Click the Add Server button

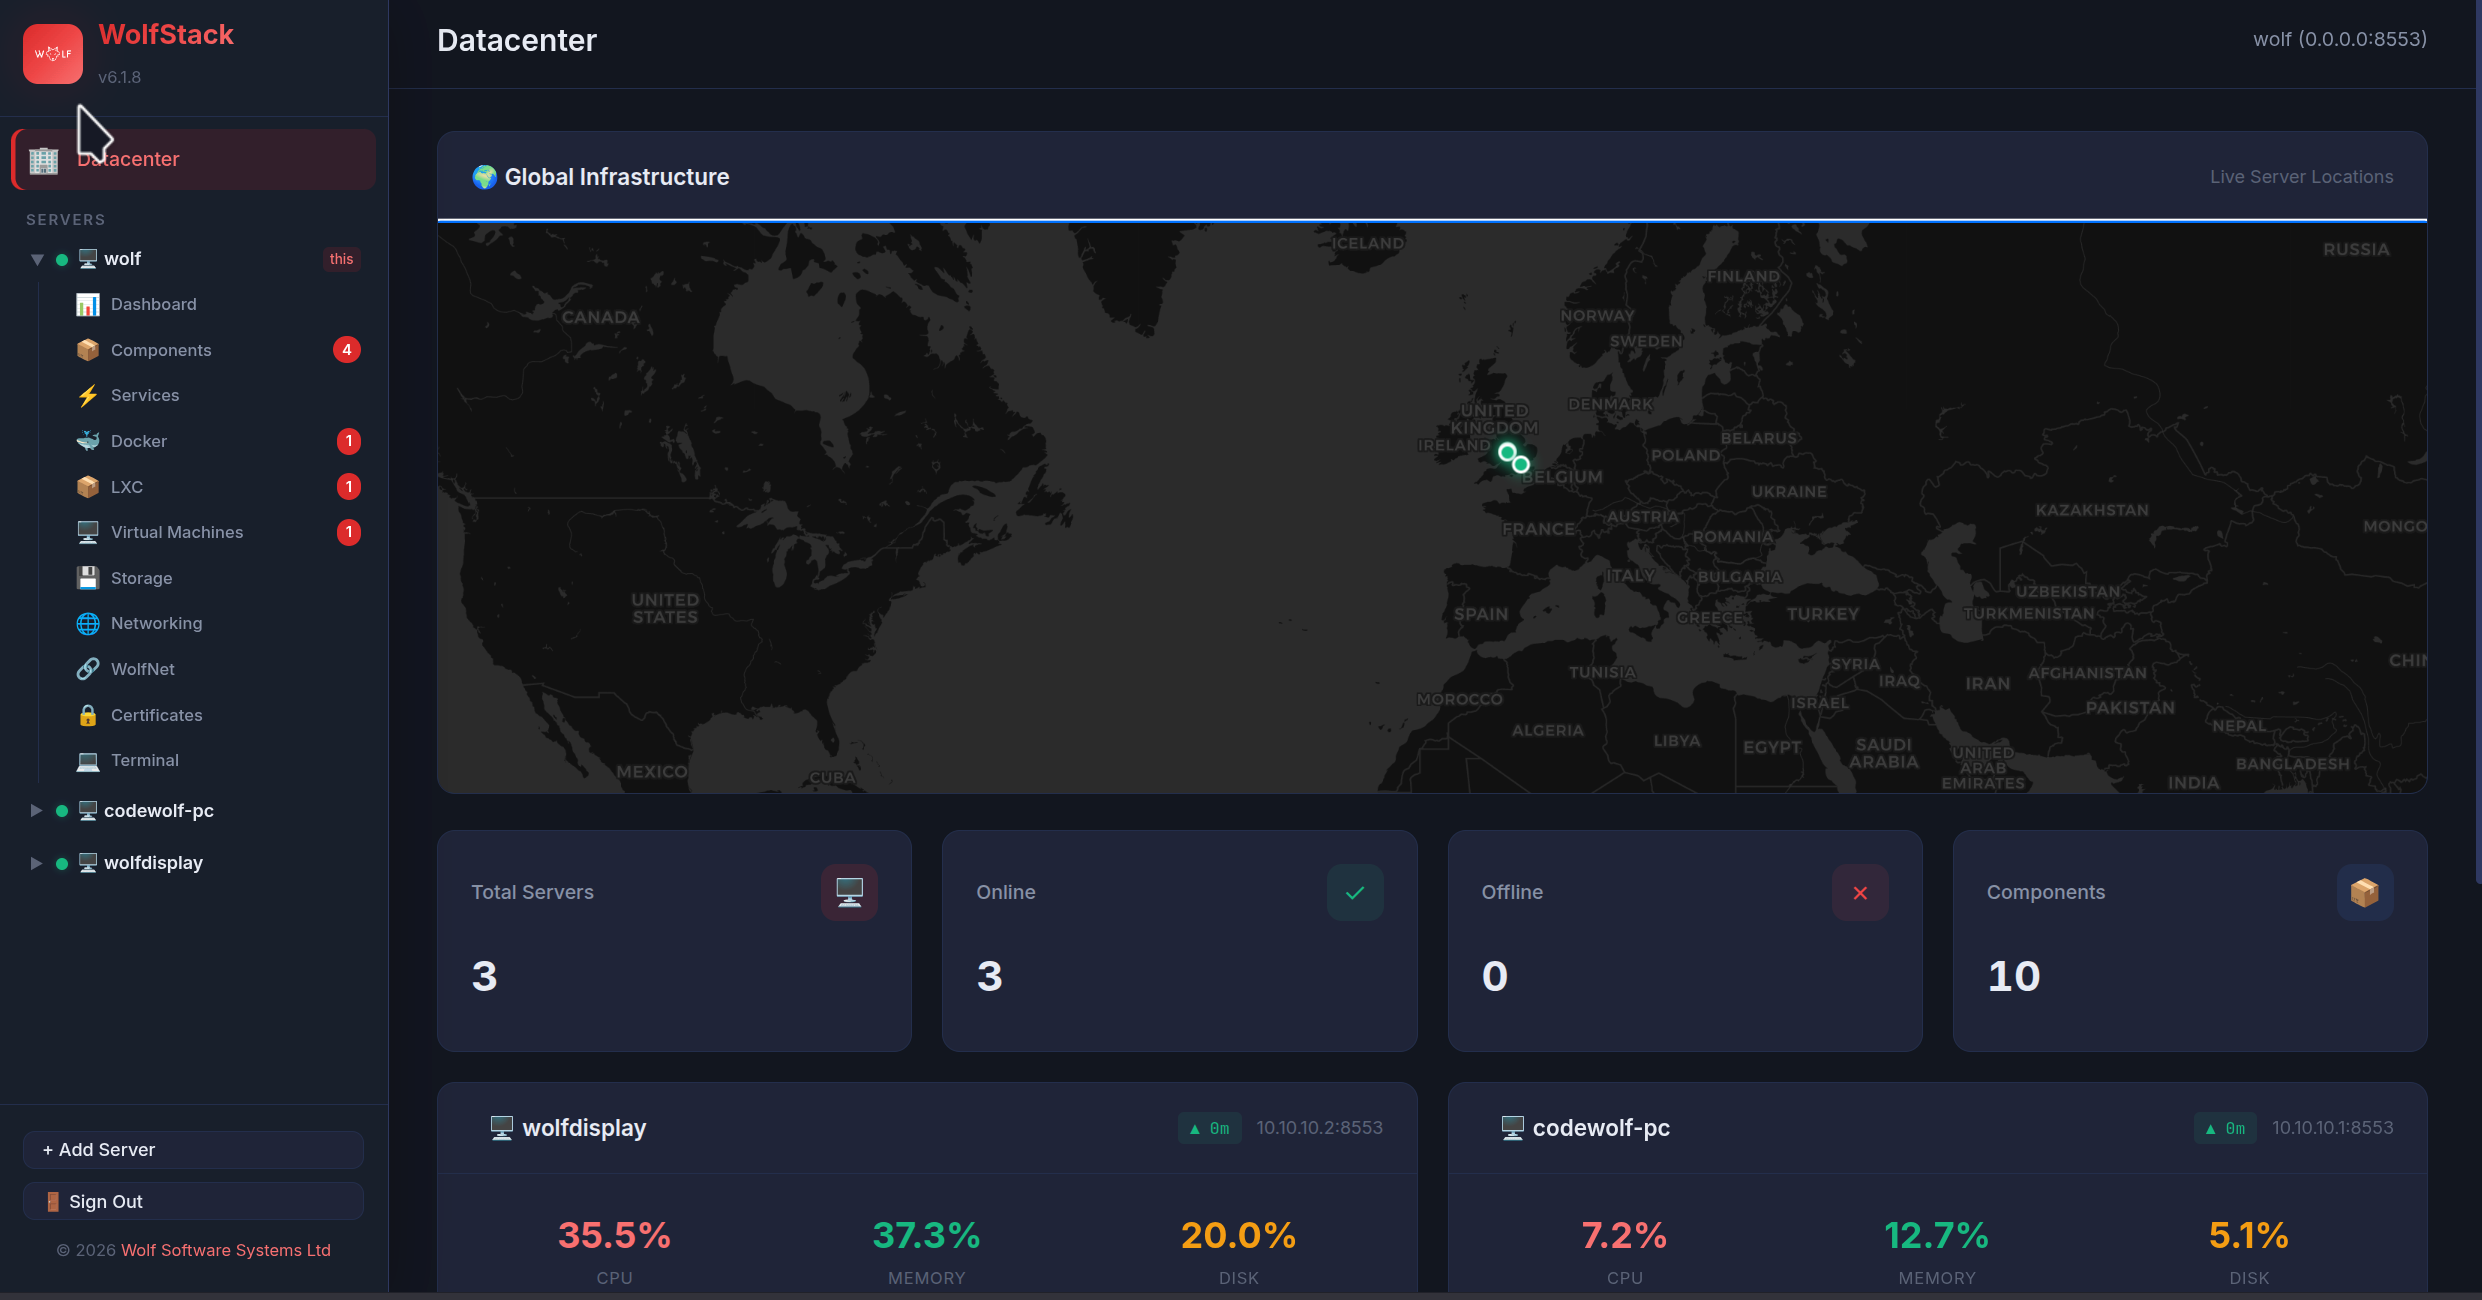pos(193,1150)
